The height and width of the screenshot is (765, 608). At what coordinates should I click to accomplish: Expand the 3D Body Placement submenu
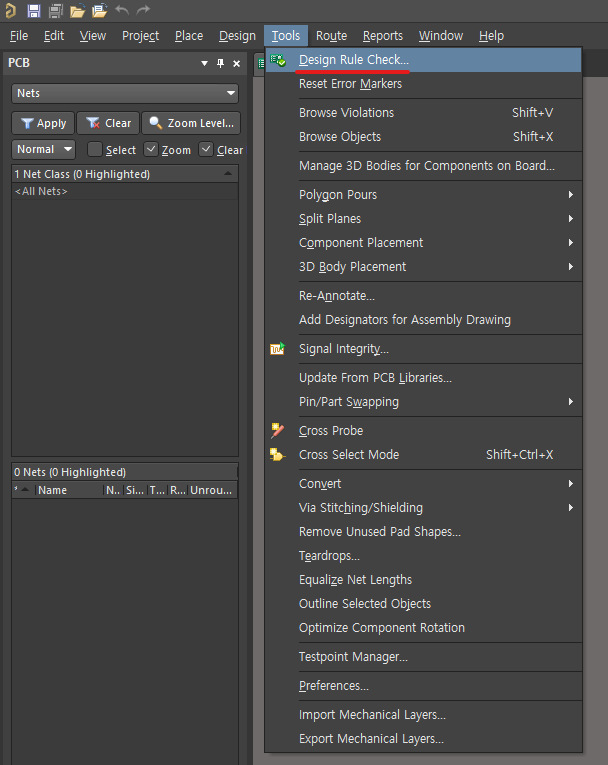pyautogui.click(x=570, y=266)
